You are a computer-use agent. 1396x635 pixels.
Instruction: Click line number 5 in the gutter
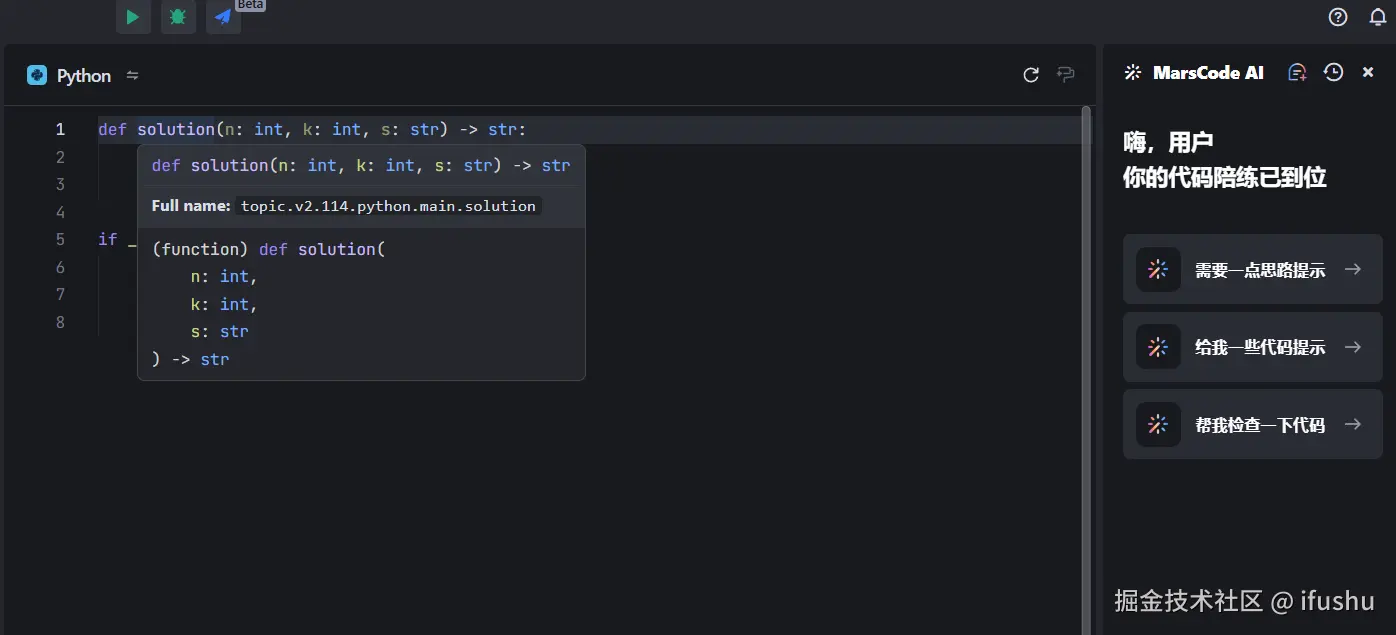pyautogui.click(x=60, y=239)
